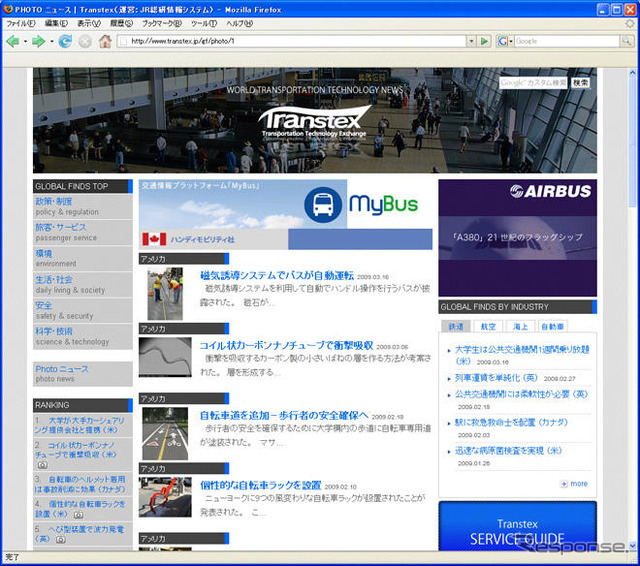Click the Google toolbar search field
This screenshot has height=566, width=640.
[x=567, y=41]
